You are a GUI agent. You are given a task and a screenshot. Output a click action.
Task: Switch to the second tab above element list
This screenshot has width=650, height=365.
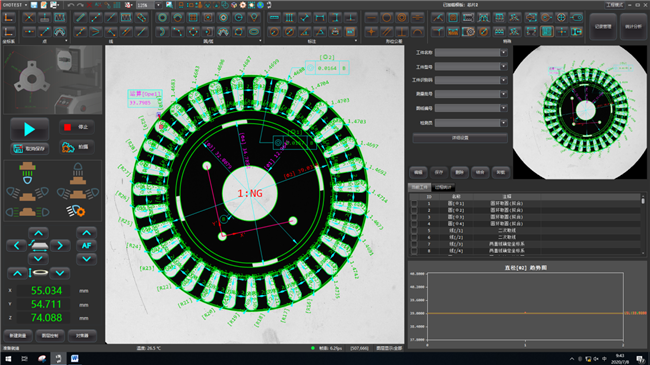point(443,187)
